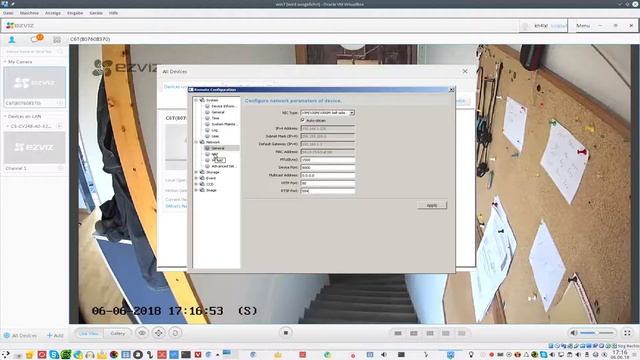This screenshot has height=360, width=640.
Task: Select the first window layout icon
Action: 398,333
